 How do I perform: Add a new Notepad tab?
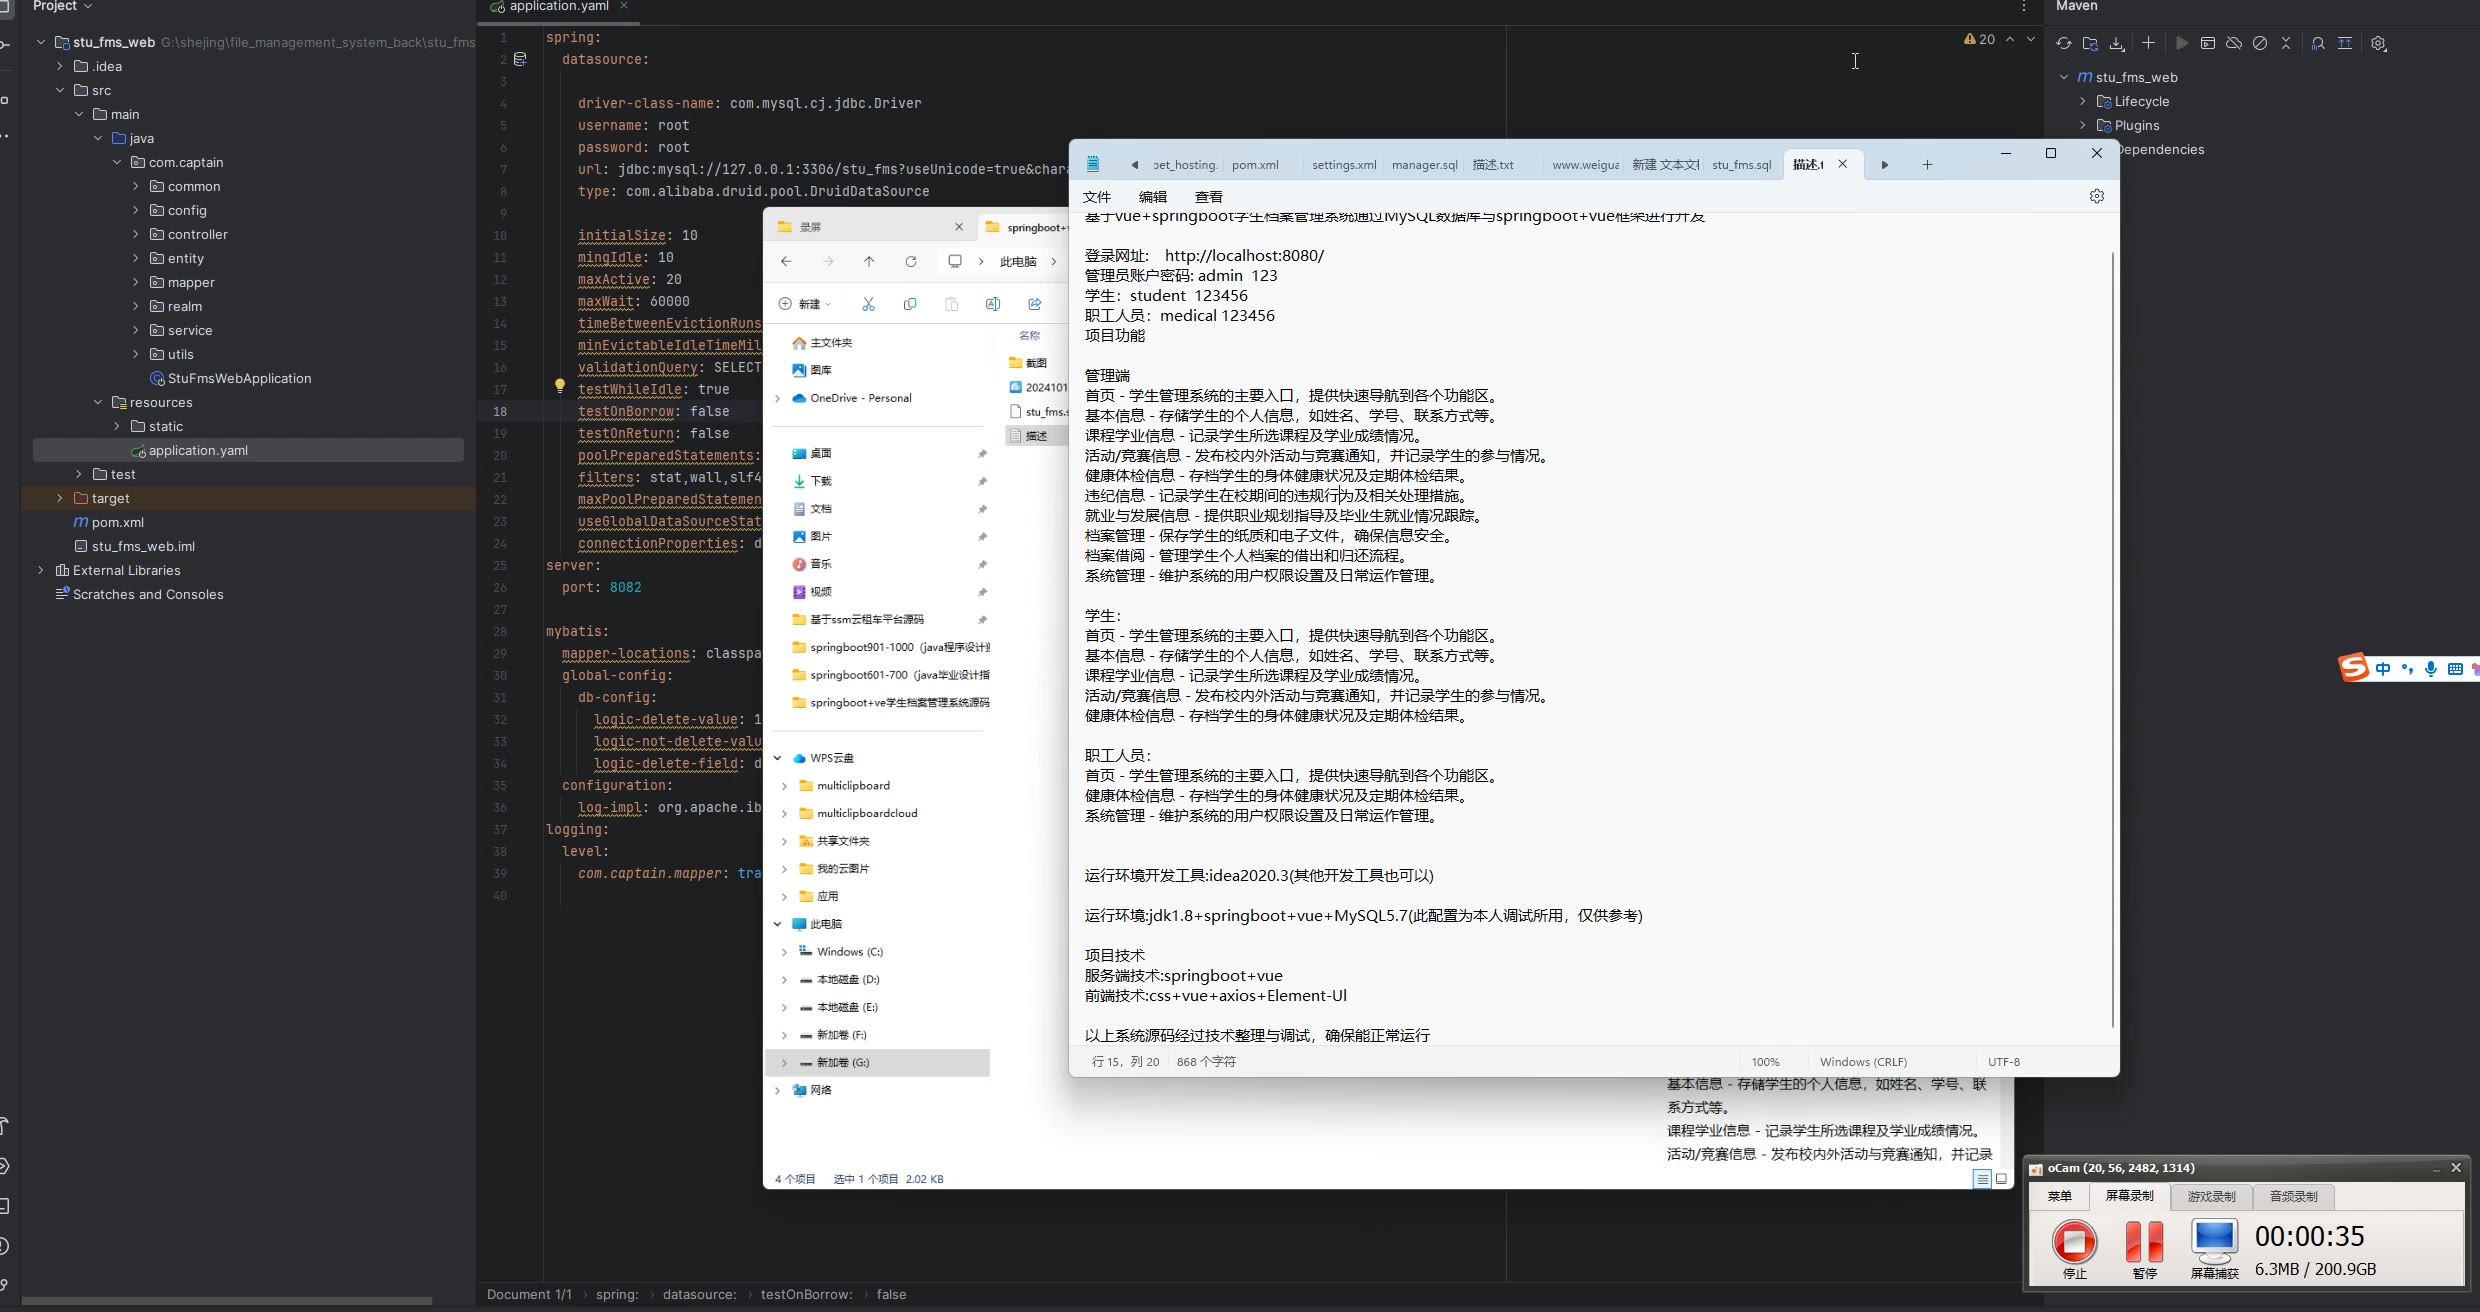click(1927, 164)
